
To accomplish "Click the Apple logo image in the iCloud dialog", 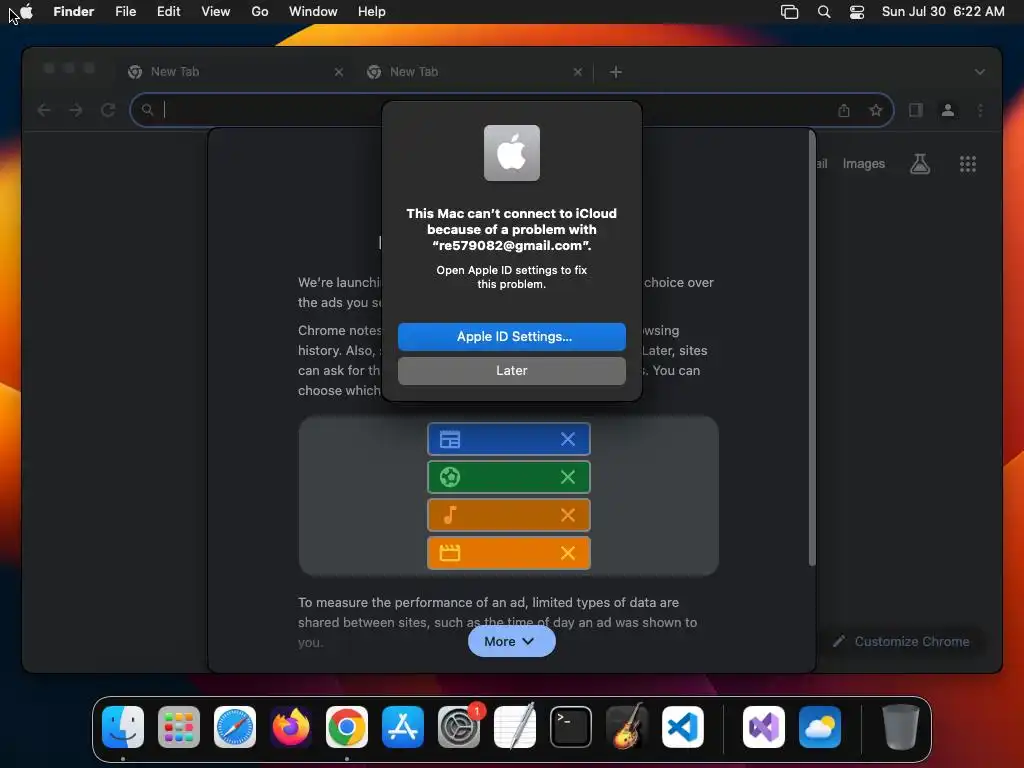I will coord(511,153).
